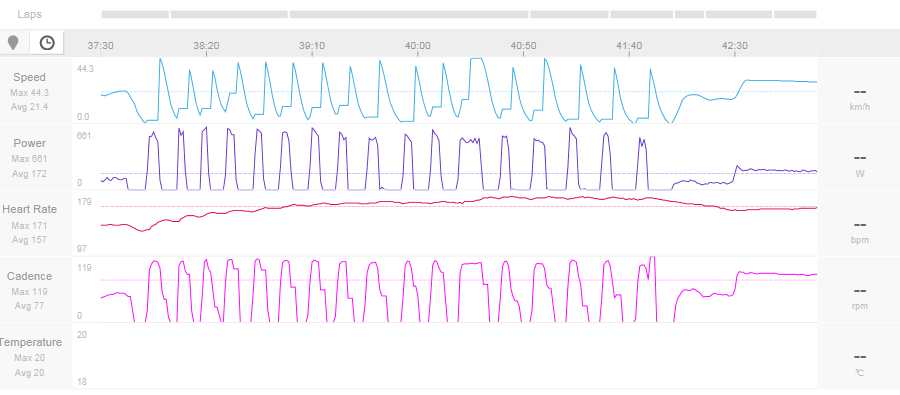Screen dimensions: 900x395
Task: Switch x-axis to time clock icon
Action: click(47, 42)
